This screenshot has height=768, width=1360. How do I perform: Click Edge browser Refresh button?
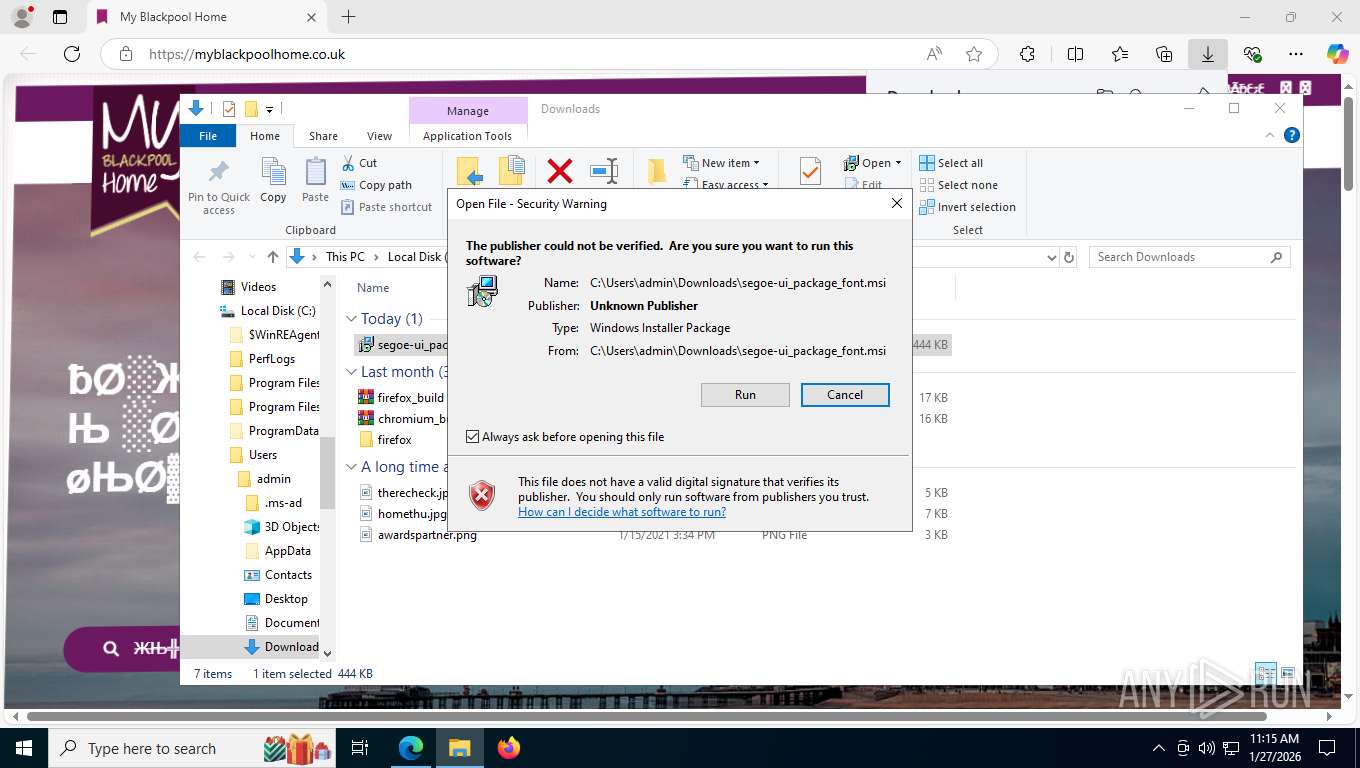pos(72,54)
